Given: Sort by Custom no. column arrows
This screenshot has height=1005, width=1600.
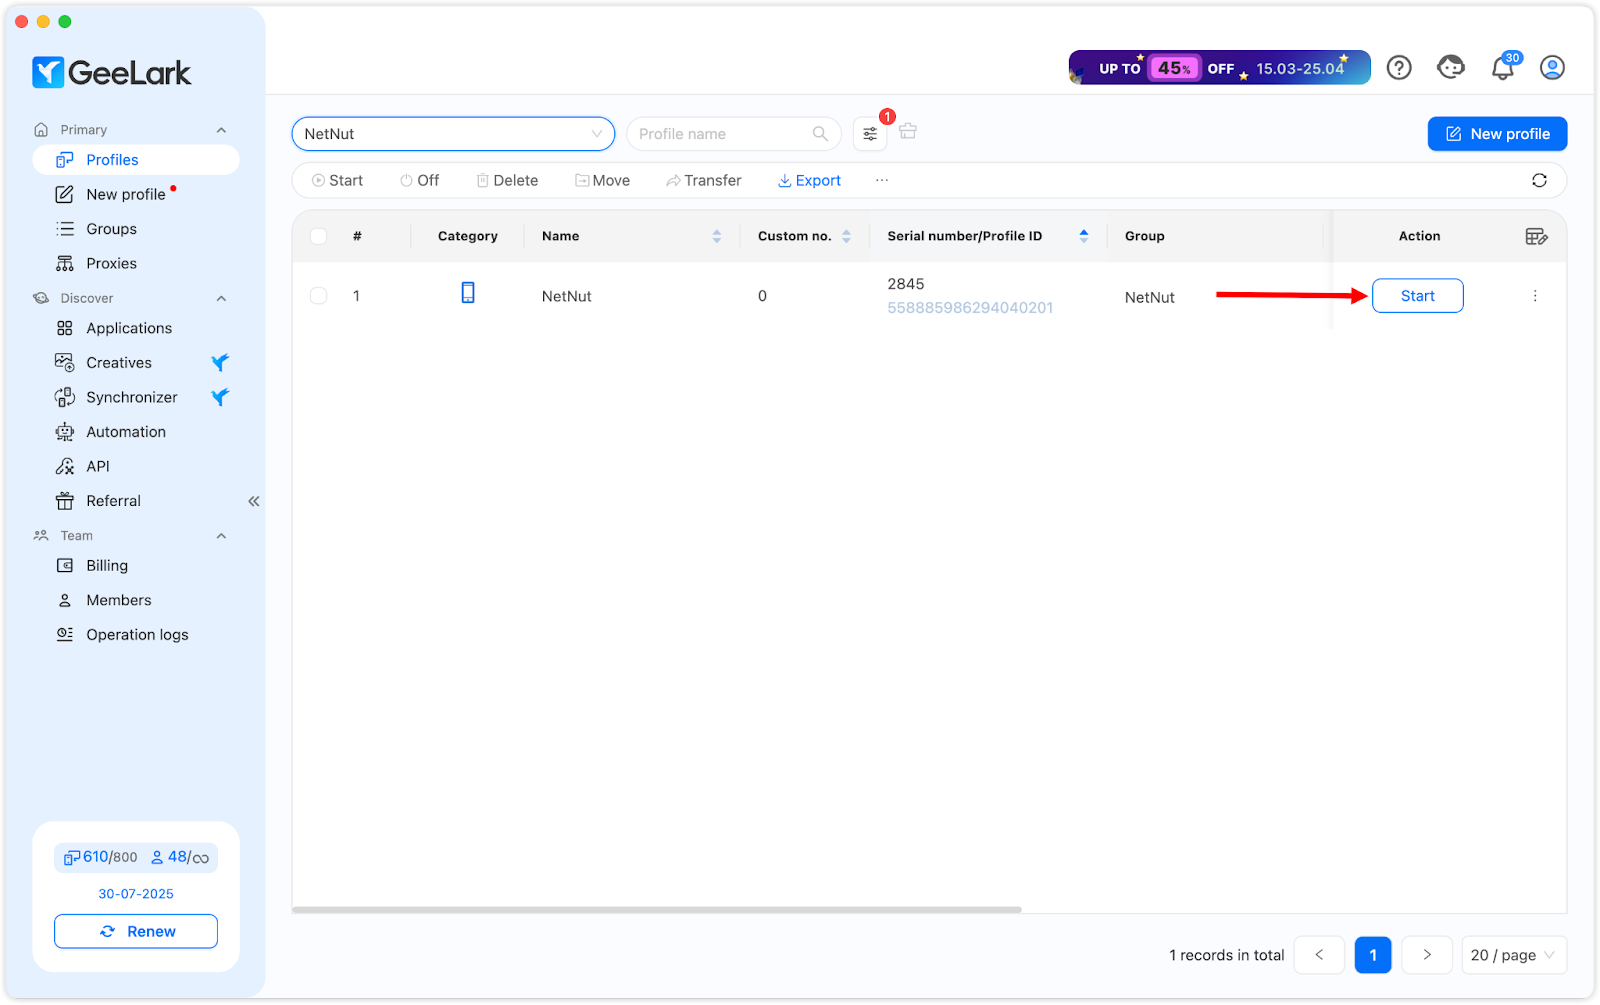Looking at the screenshot, I should point(846,236).
